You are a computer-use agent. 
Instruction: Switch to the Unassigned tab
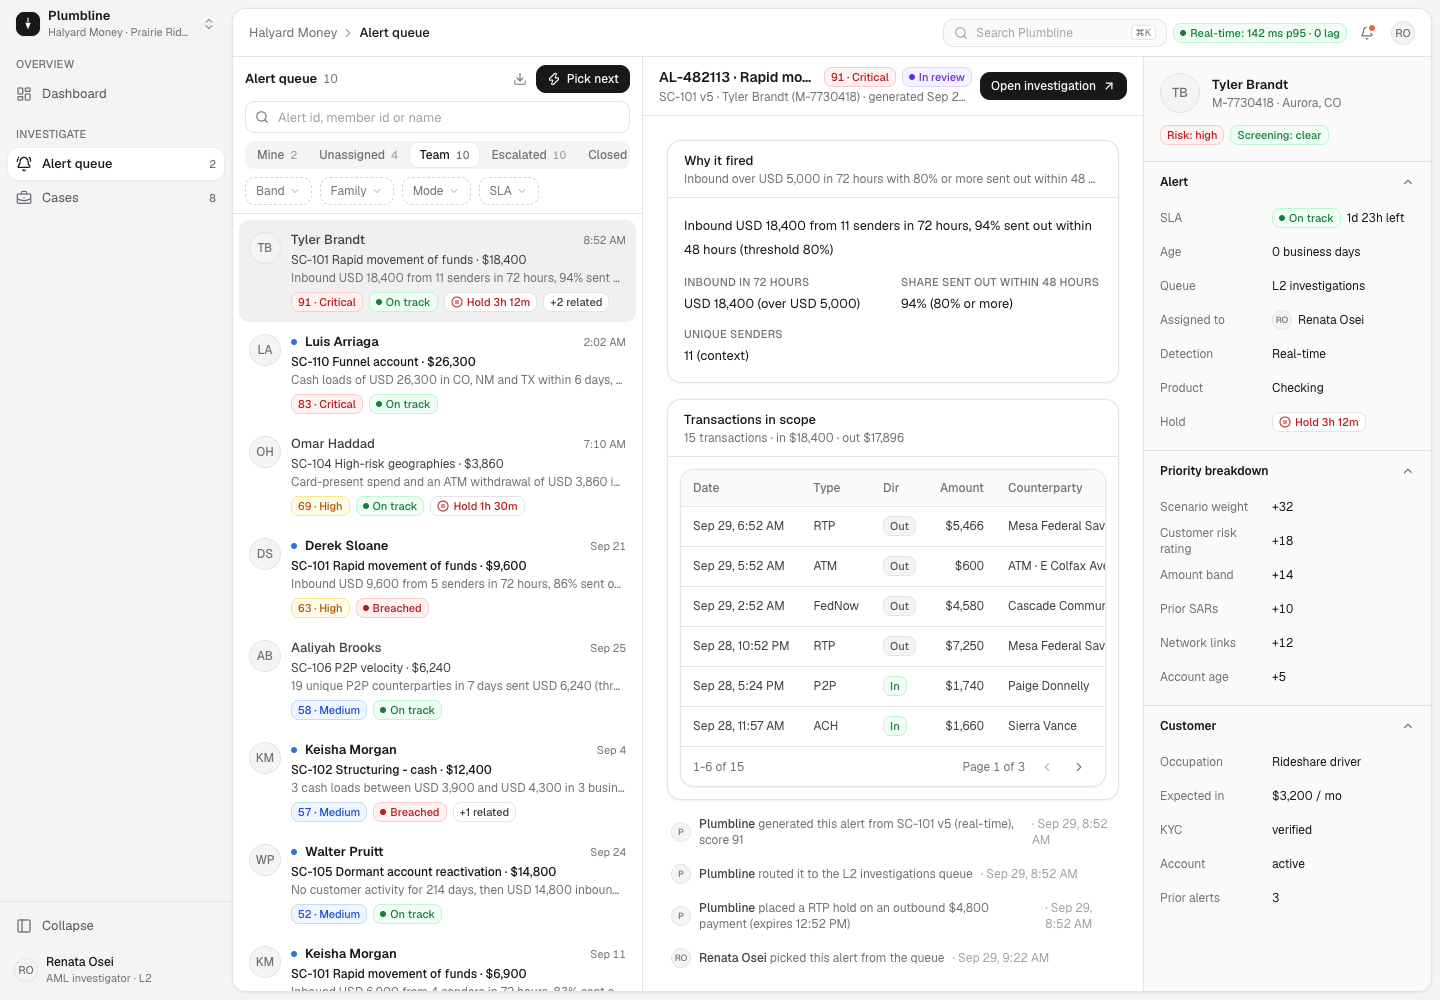click(x=358, y=155)
